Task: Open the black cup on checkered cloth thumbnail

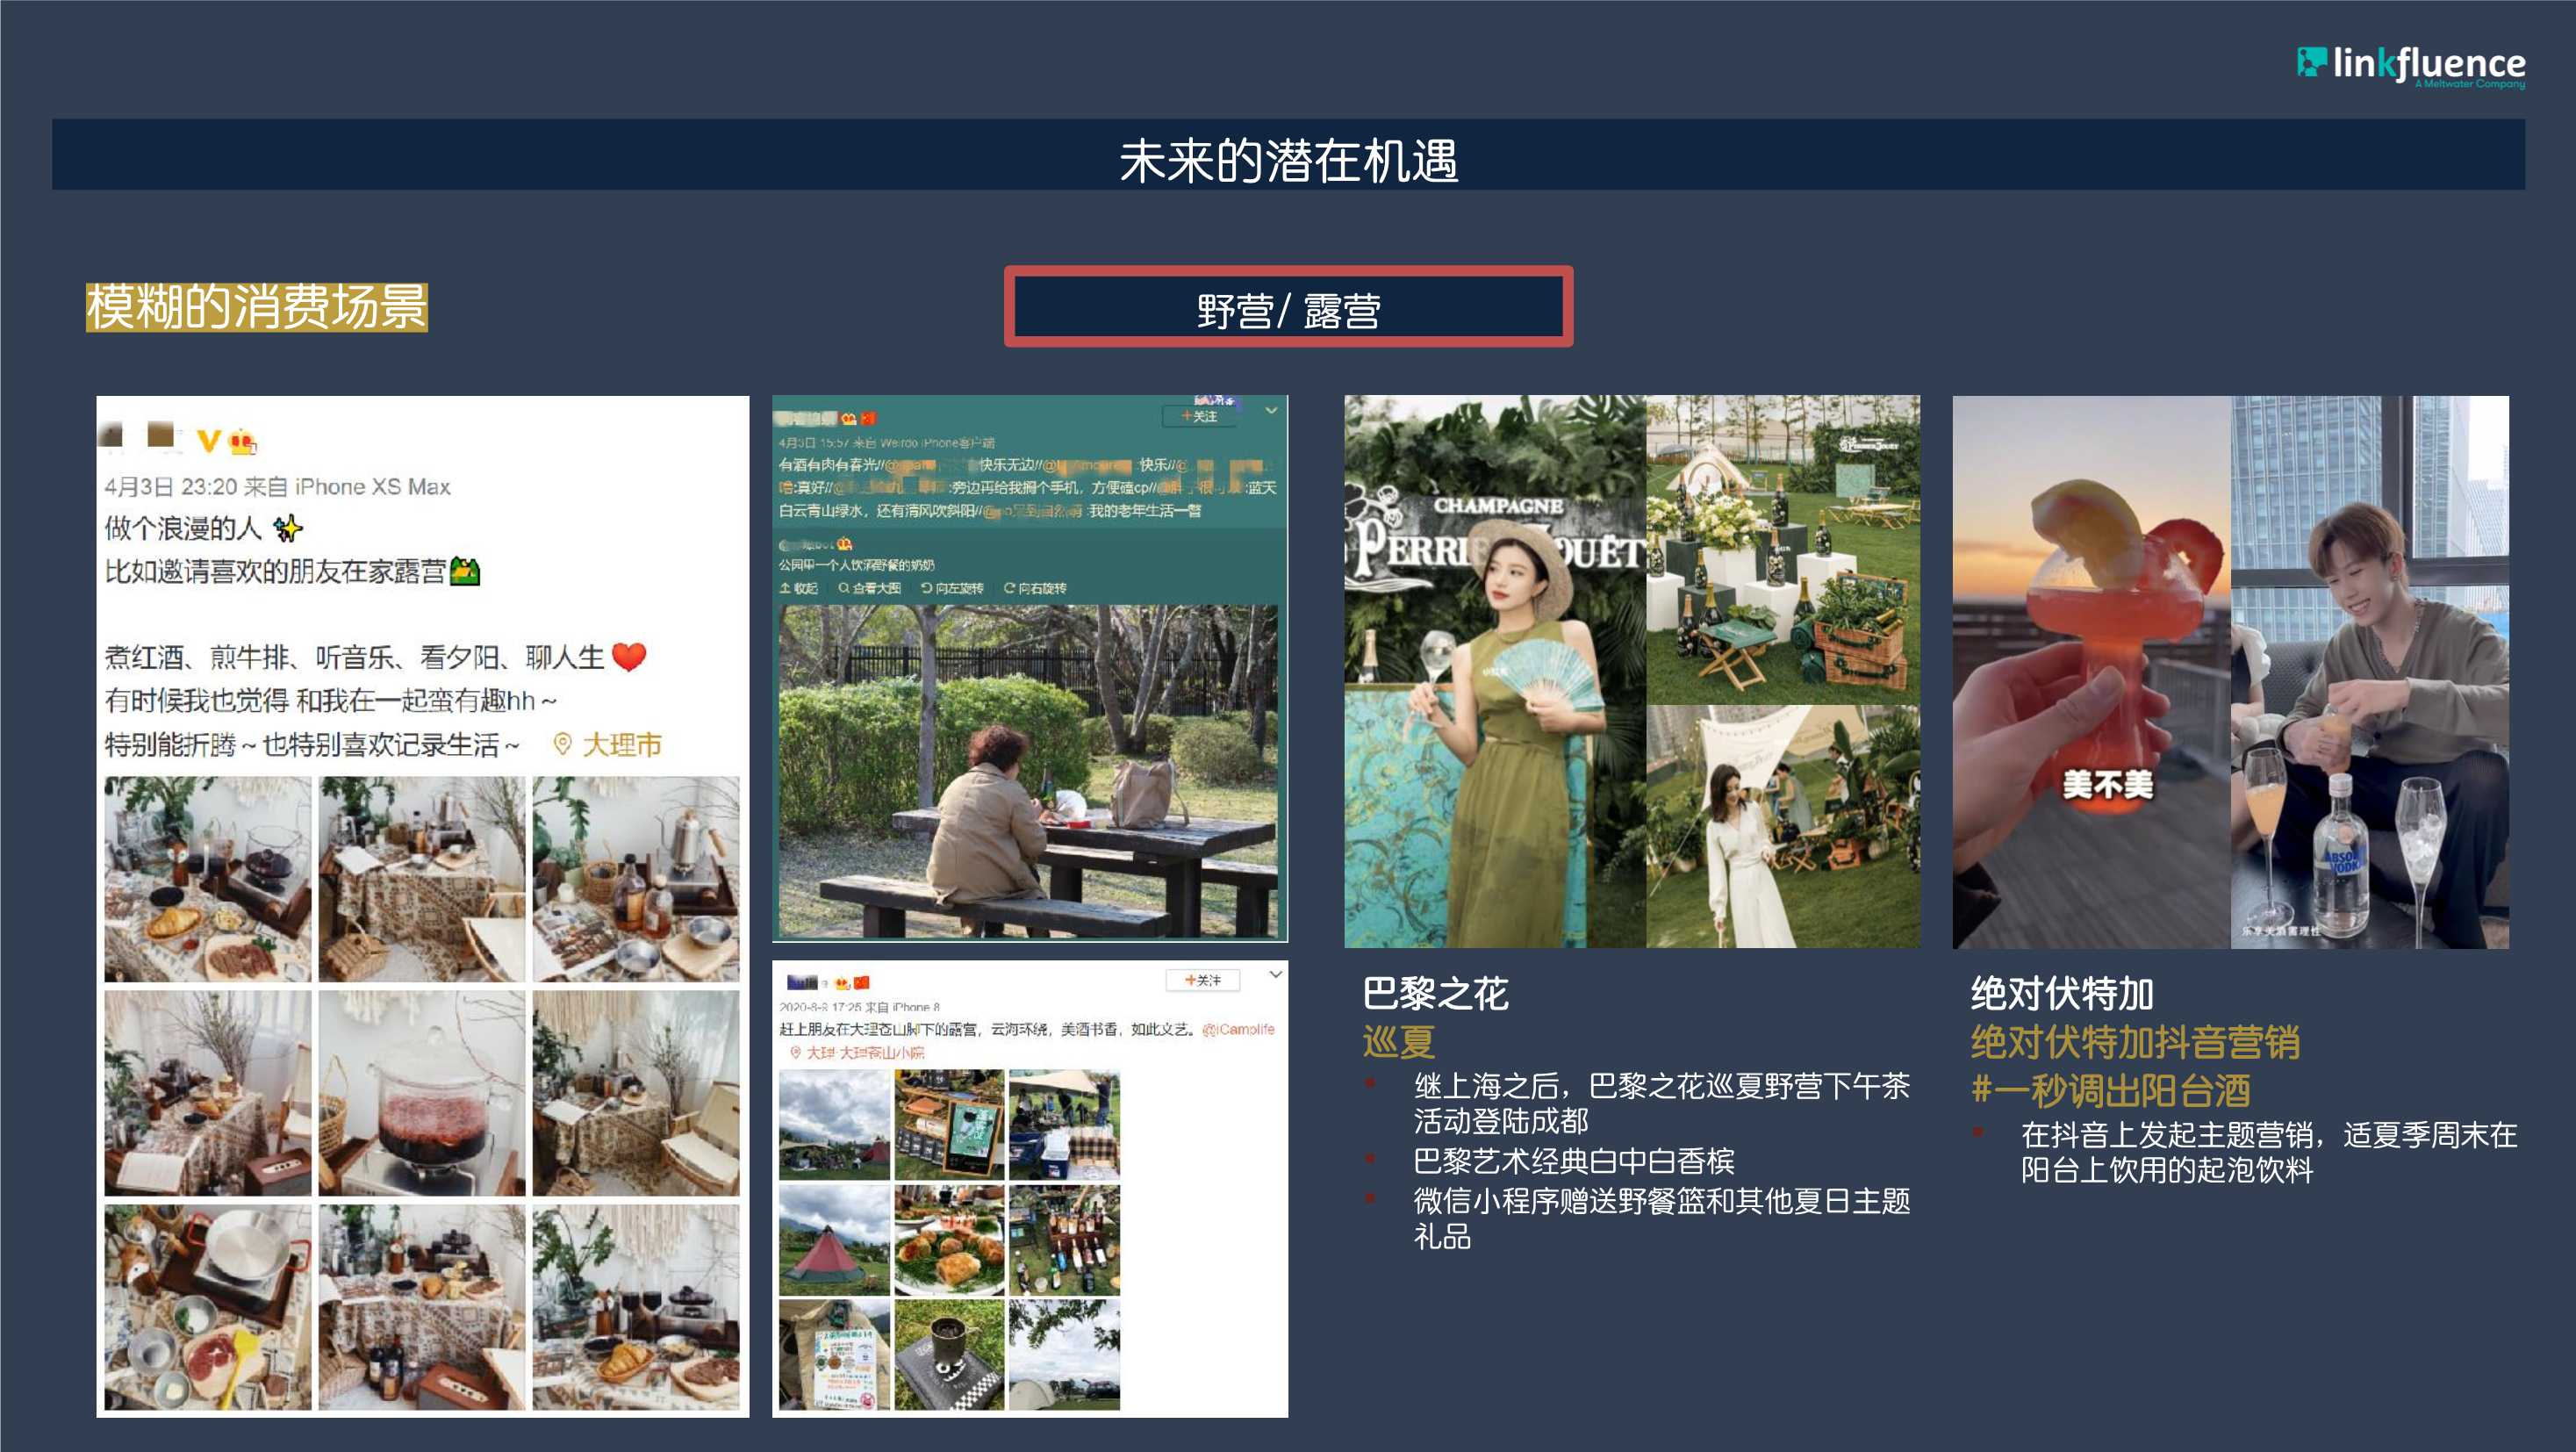Action: (x=949, y=1355)
